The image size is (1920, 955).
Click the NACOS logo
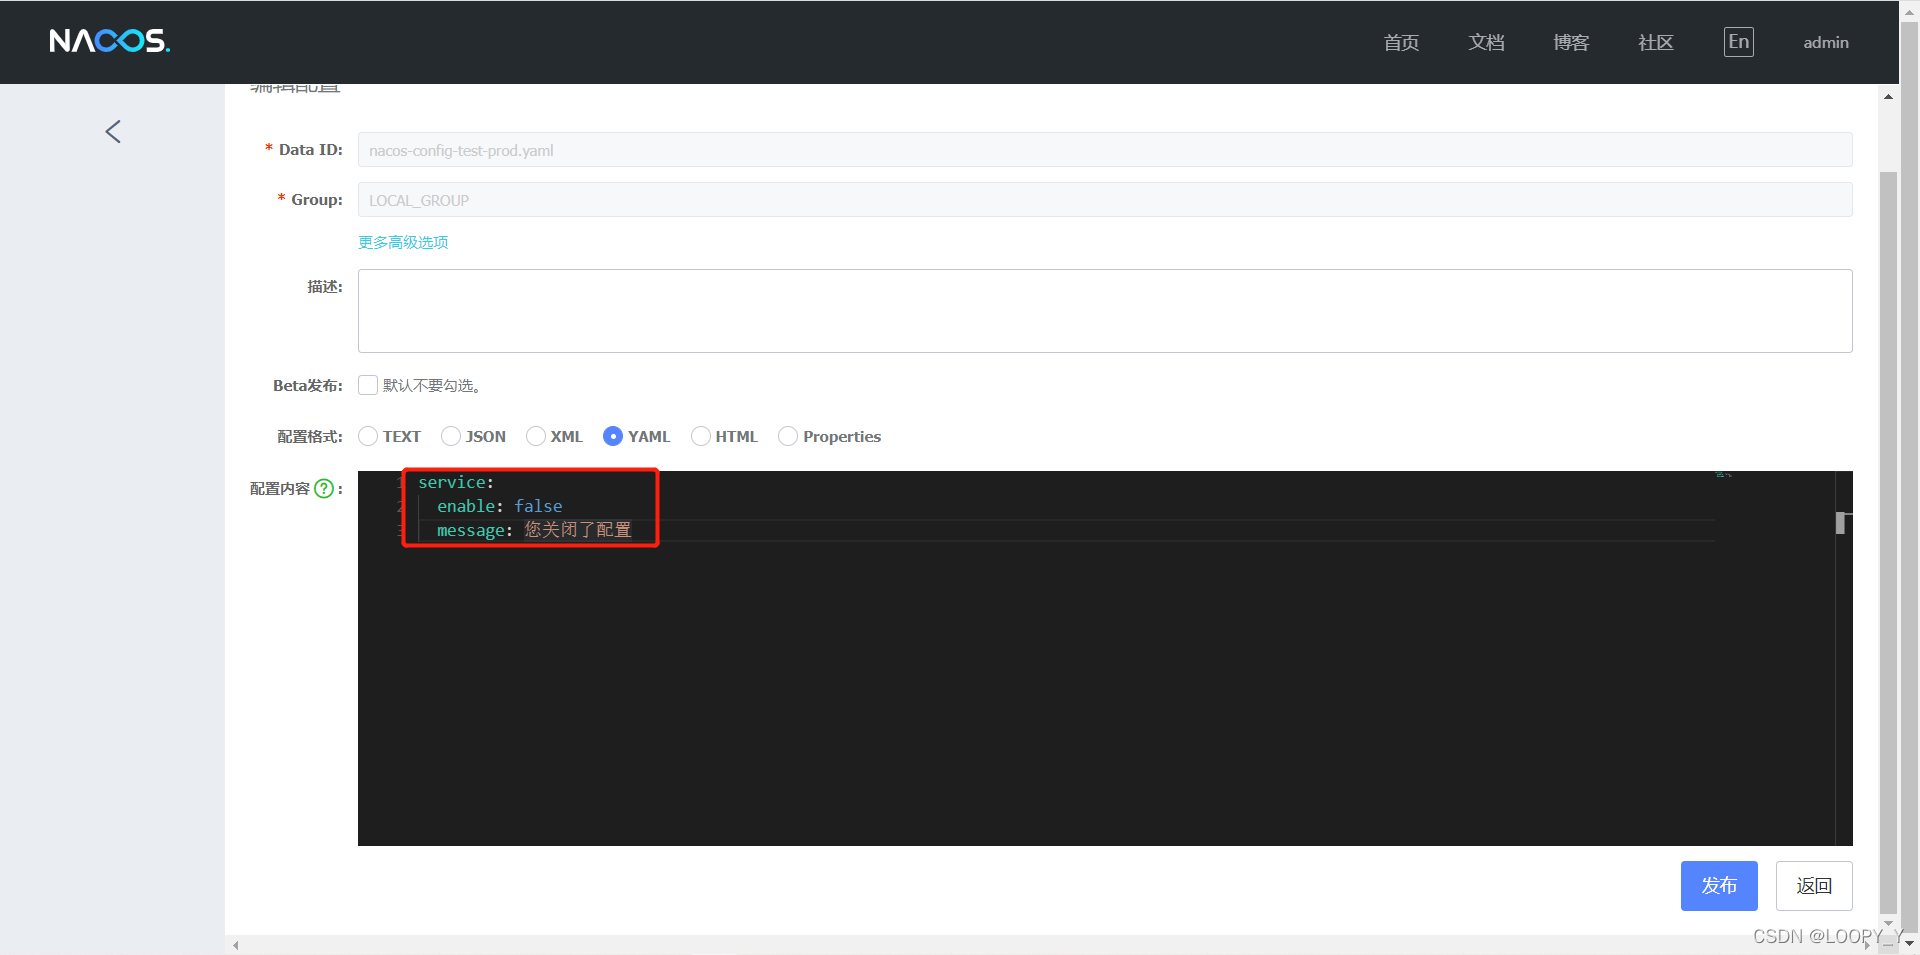[x=109, y=41]
